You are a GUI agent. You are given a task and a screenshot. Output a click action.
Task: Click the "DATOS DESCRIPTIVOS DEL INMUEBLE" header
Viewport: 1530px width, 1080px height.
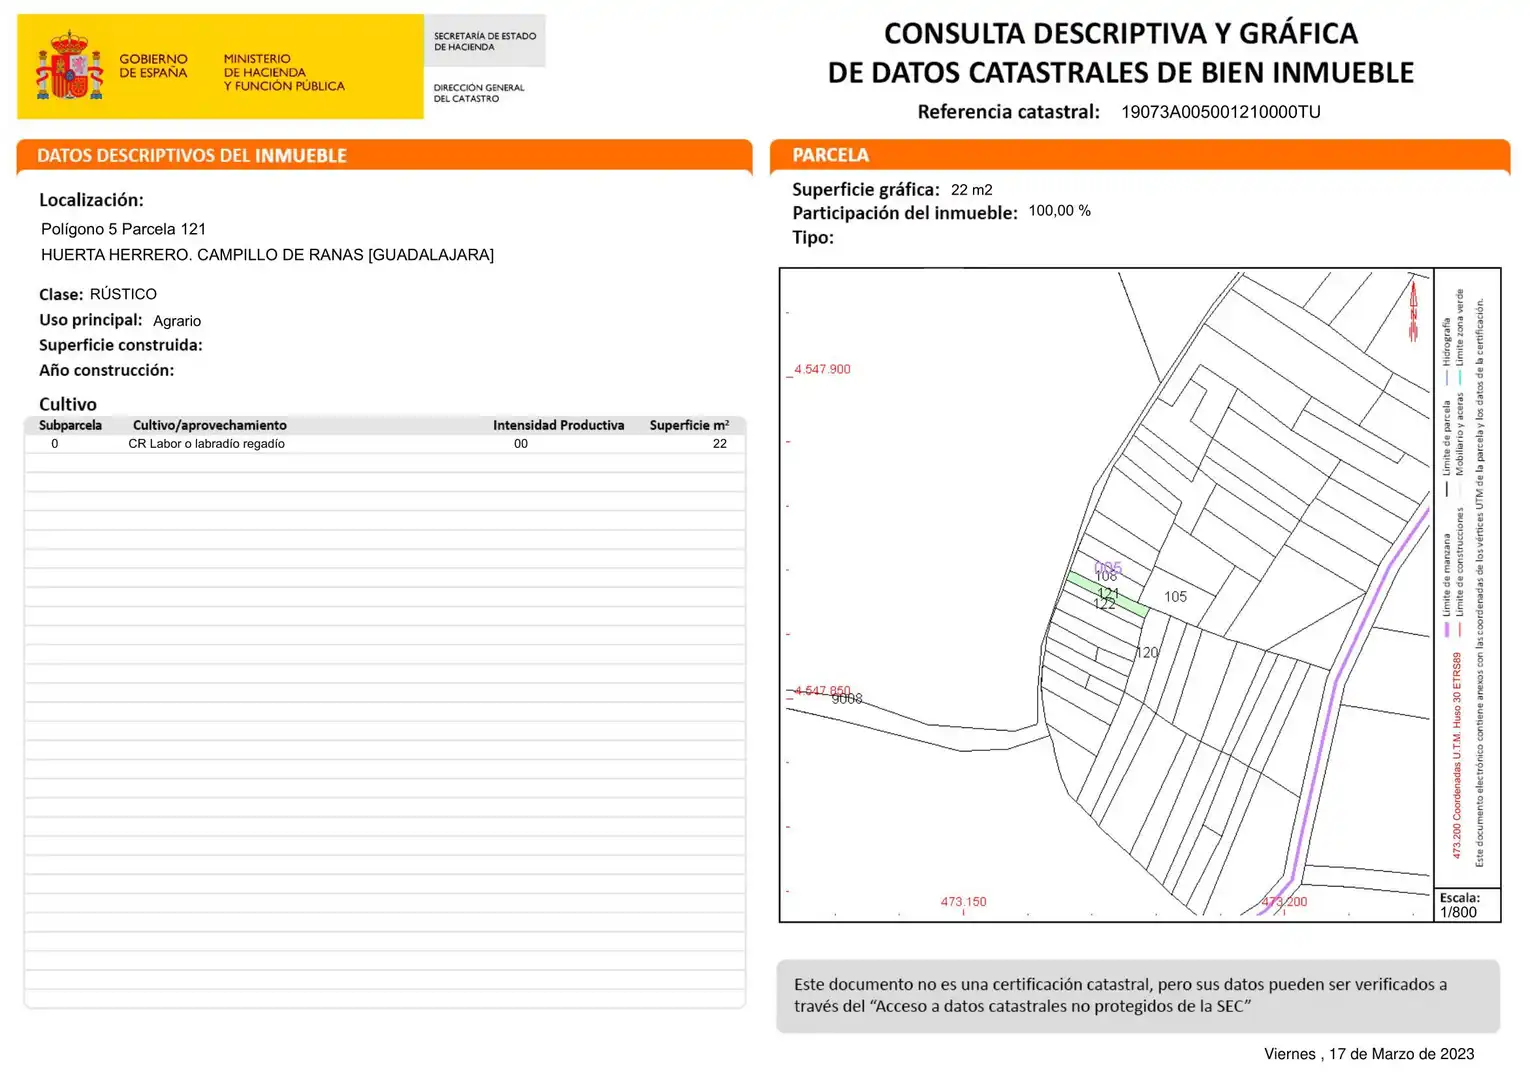coord(192,156)
